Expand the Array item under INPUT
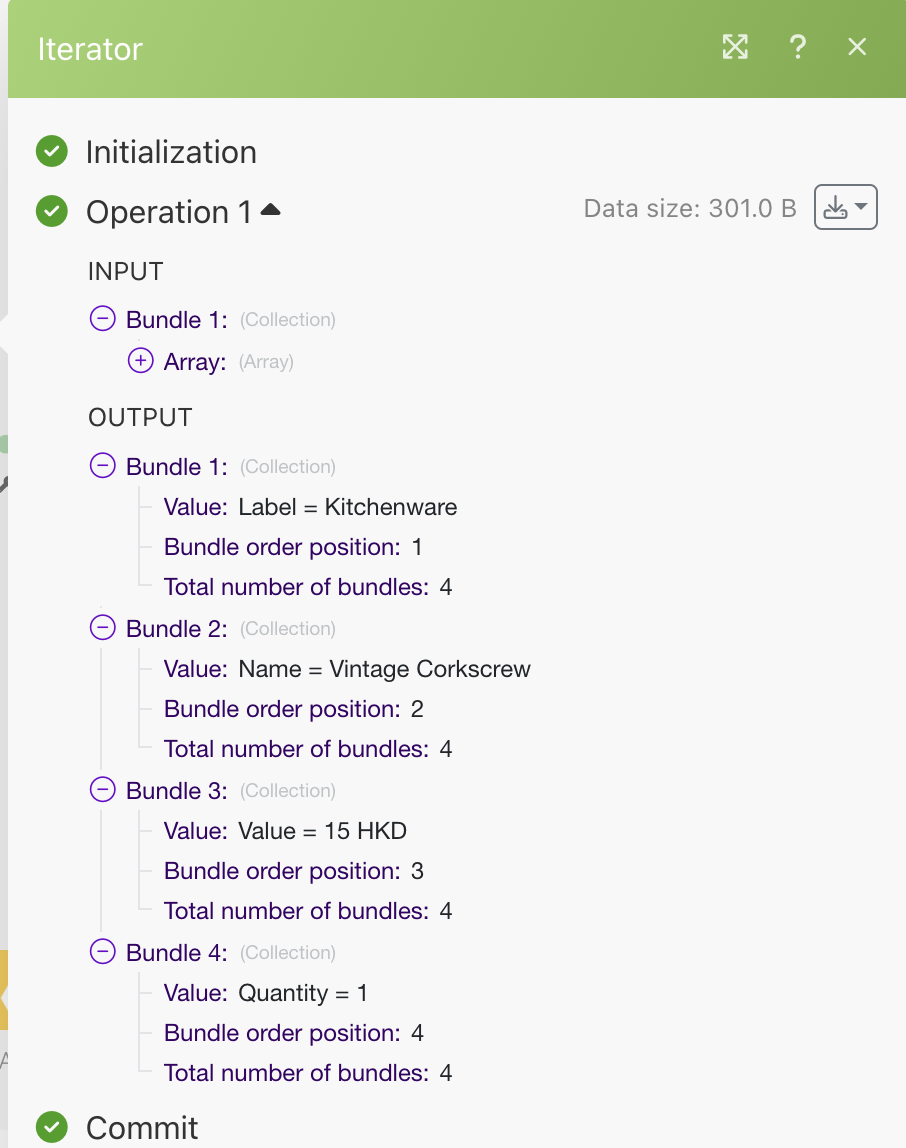 (x=141, y=362)
